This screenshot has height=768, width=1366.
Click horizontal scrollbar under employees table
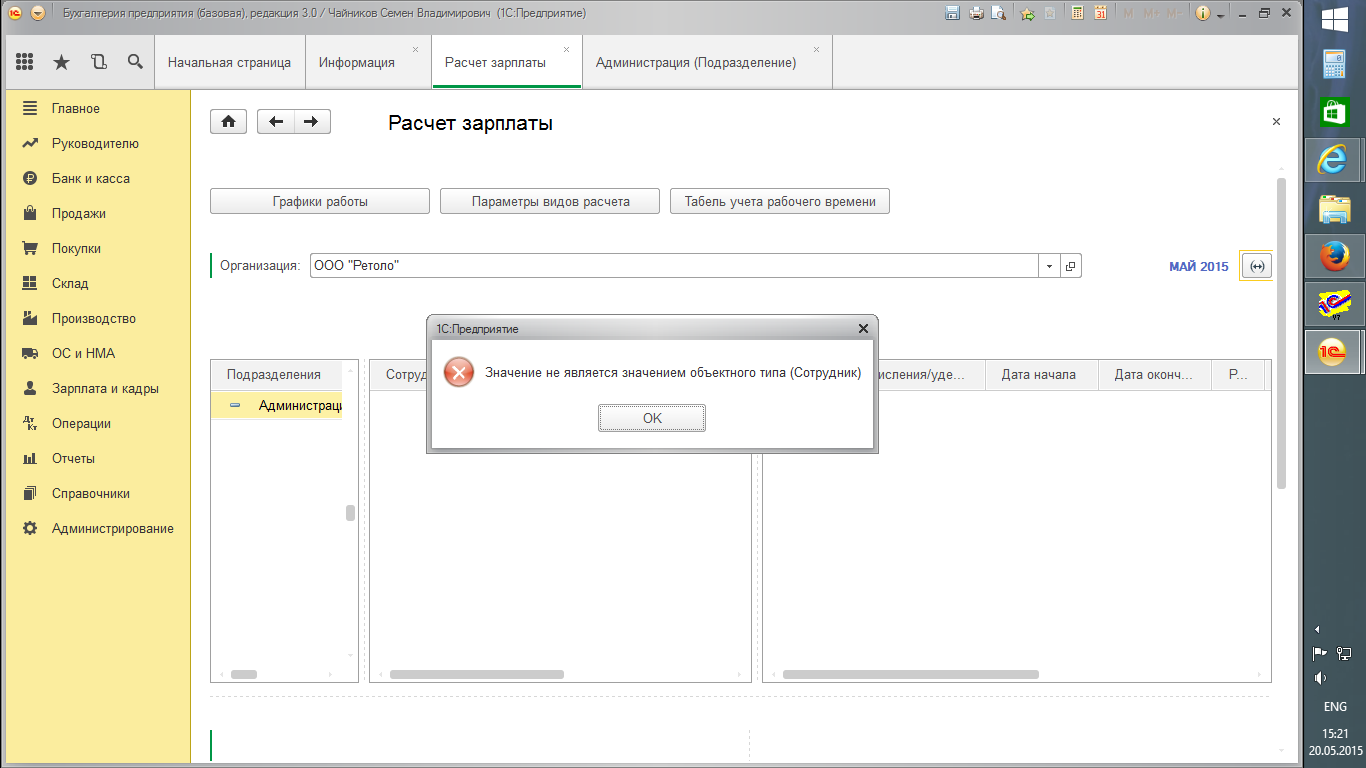(477, 675)
